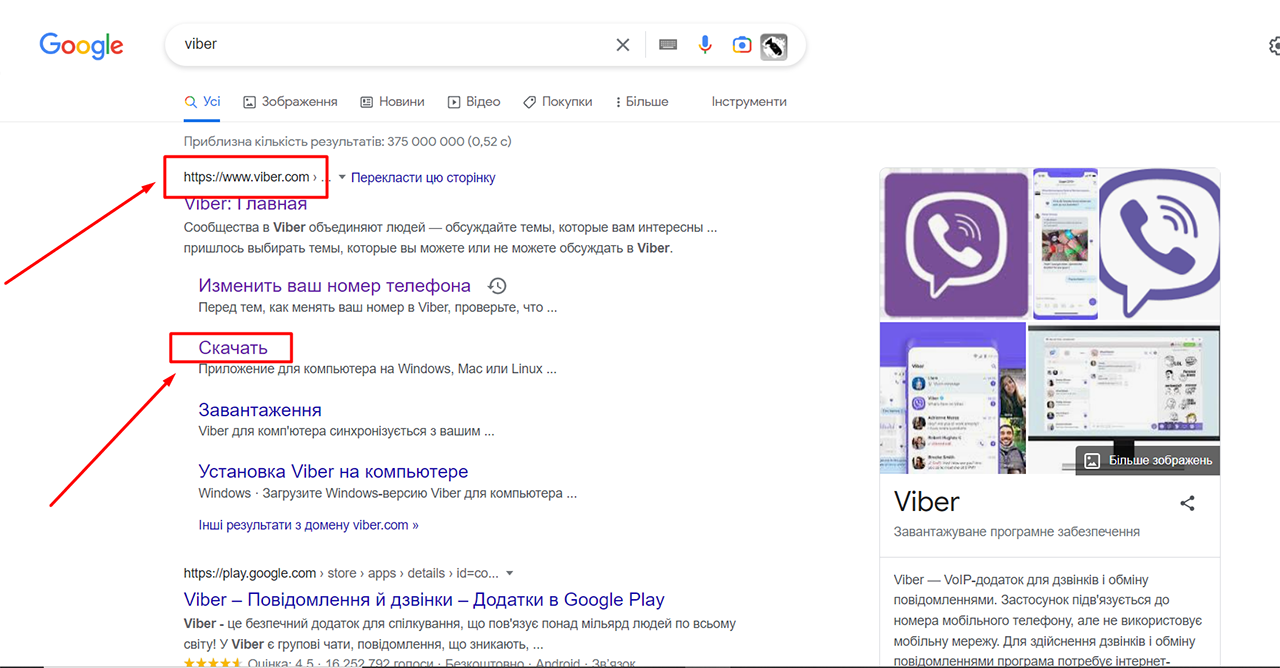Click the Завантажуване програмне забезпечення subtitle
Screen dimensions: 1280x668
(1017, 532)
